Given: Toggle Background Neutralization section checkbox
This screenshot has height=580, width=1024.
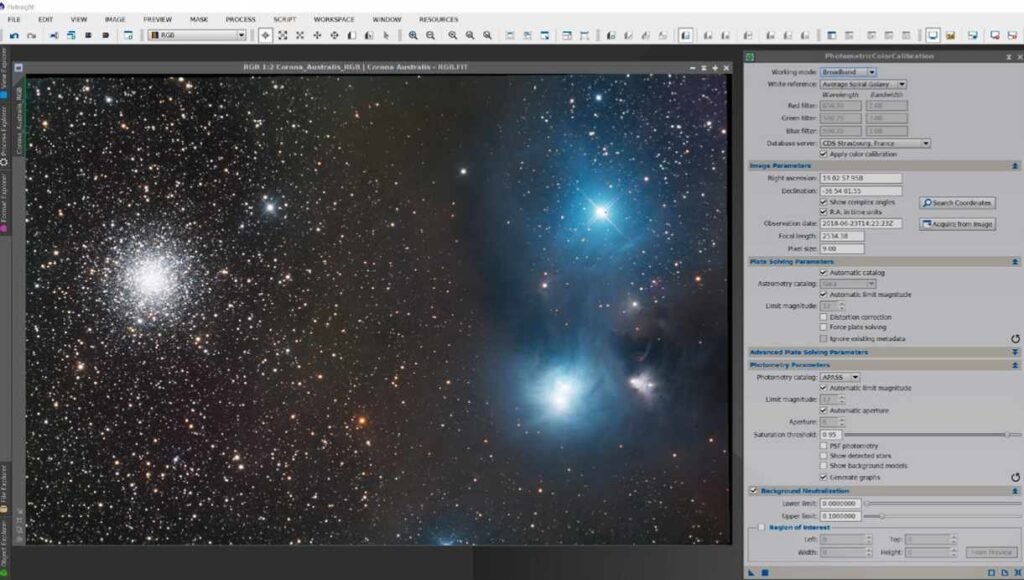Looking at the screenshot, I should (754, 491).
